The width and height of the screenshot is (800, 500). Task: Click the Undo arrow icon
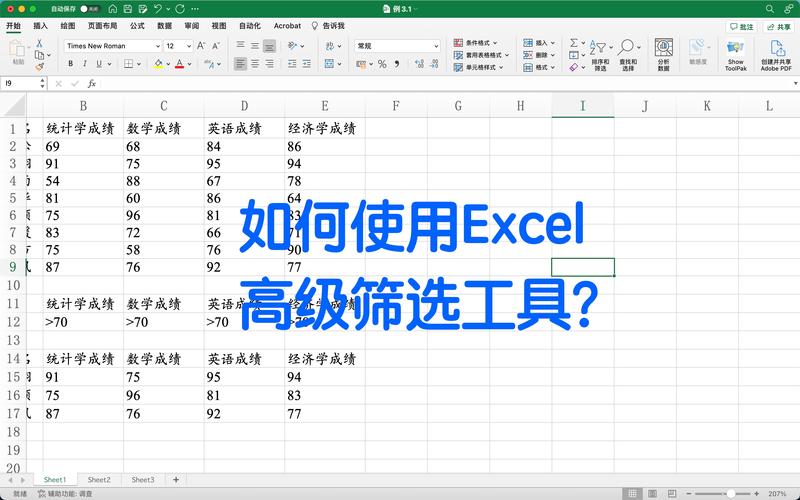tap(158, 9)
